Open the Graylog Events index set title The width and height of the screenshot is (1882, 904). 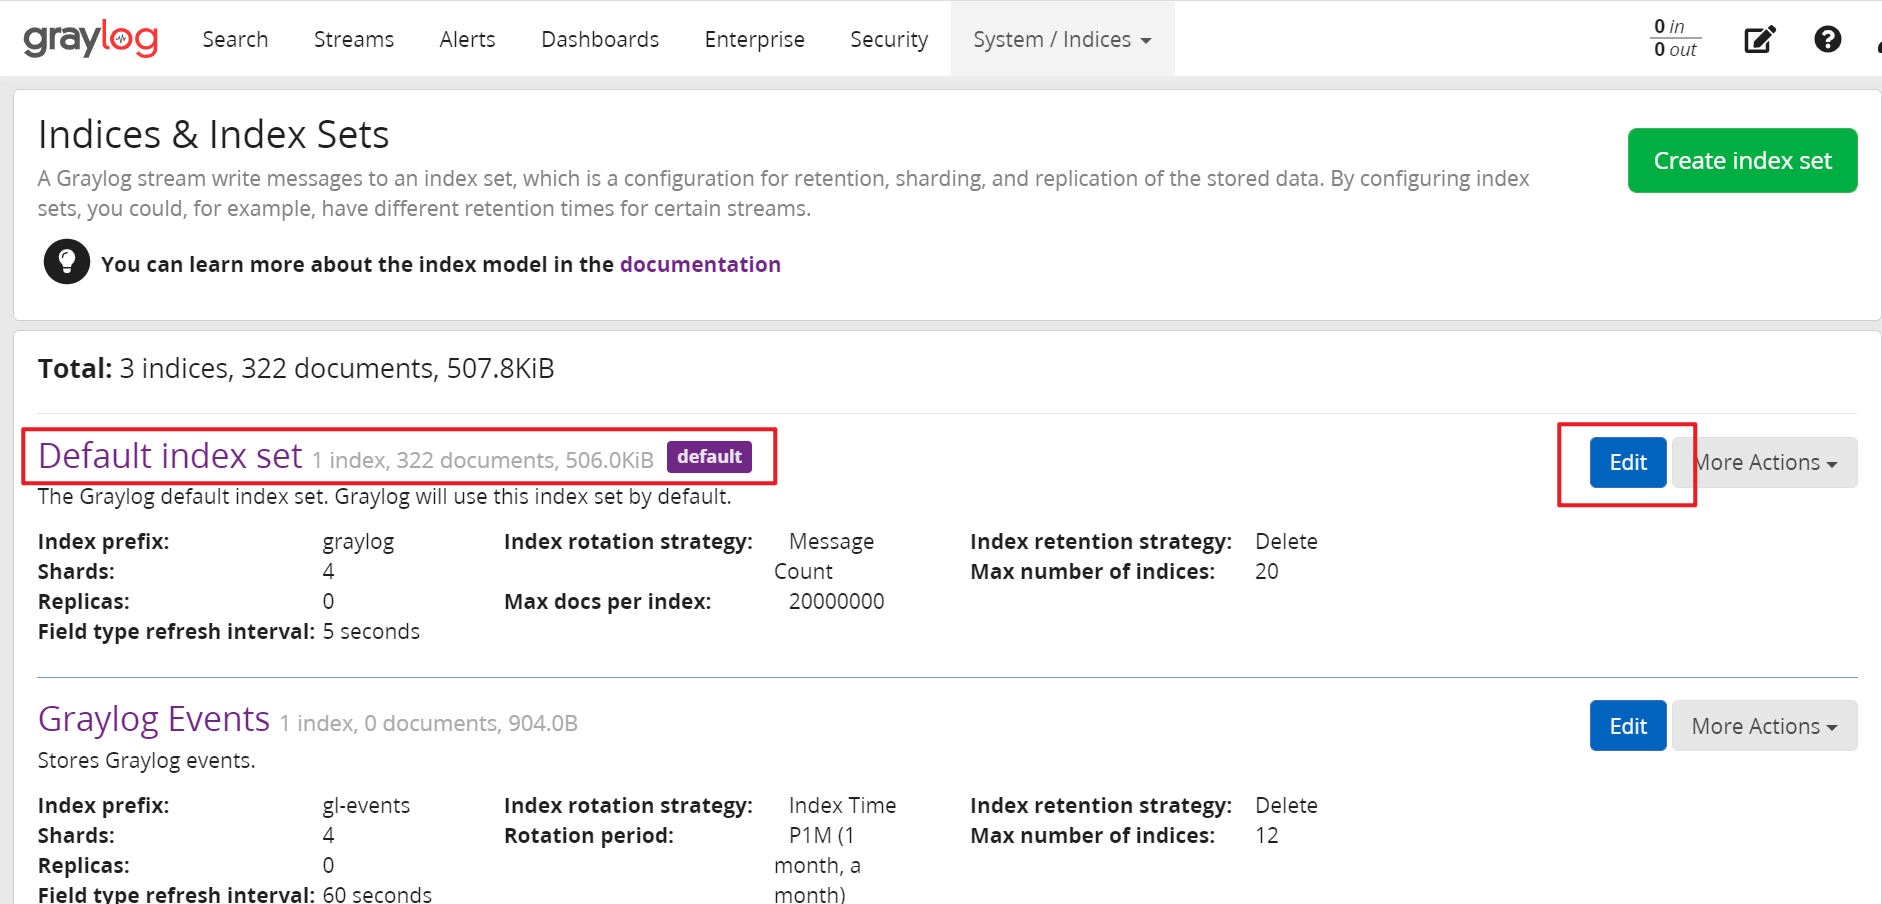[154, 719]
